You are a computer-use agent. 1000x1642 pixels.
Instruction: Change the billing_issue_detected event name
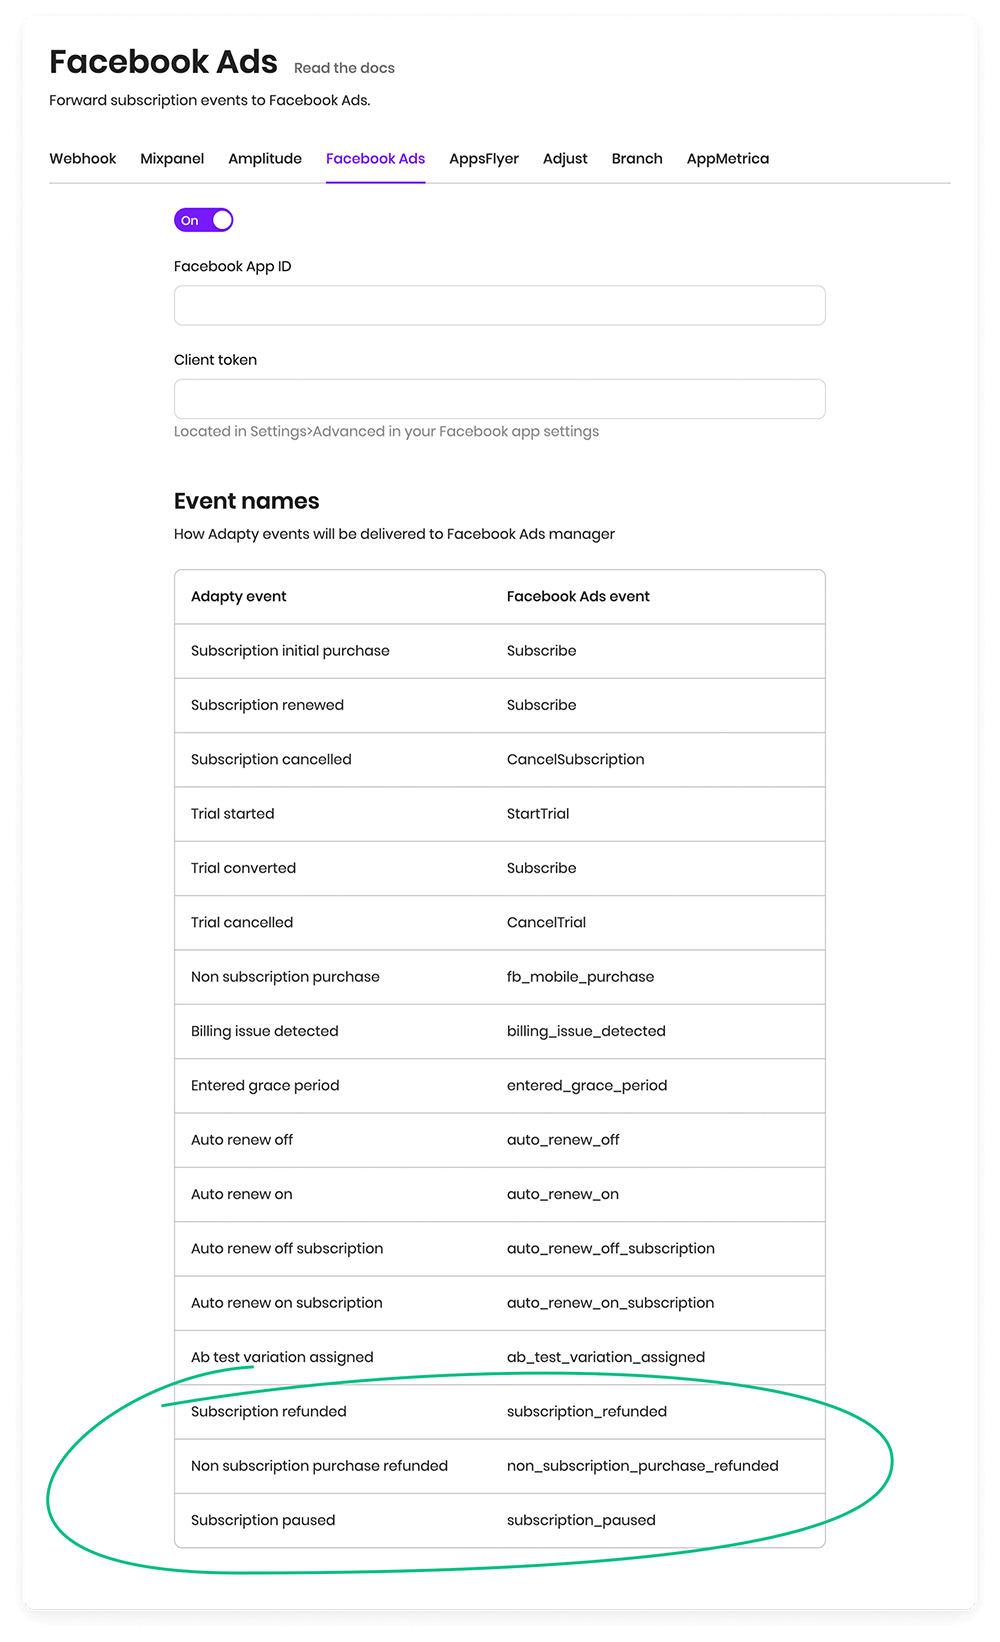(586, 1031)
